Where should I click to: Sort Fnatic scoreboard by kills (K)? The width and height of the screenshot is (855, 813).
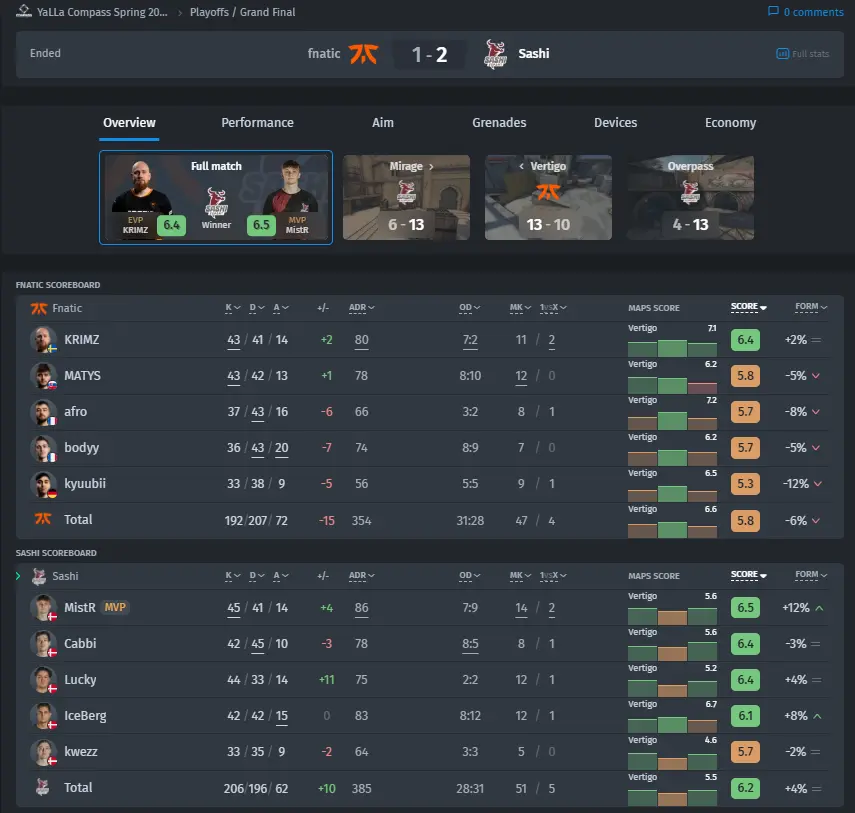(233, 308)
